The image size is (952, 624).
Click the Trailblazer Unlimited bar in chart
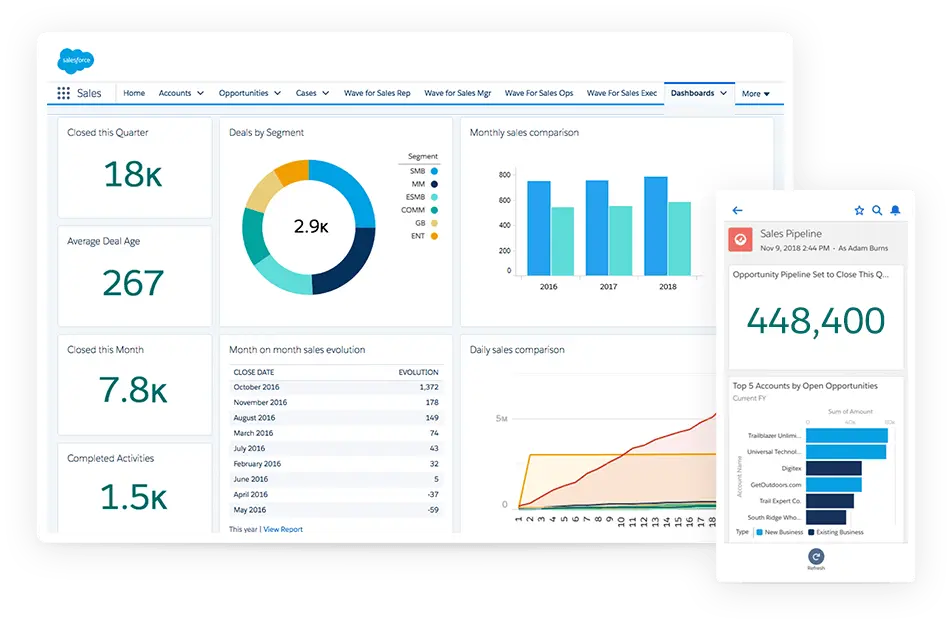click(x=846, y=435)
